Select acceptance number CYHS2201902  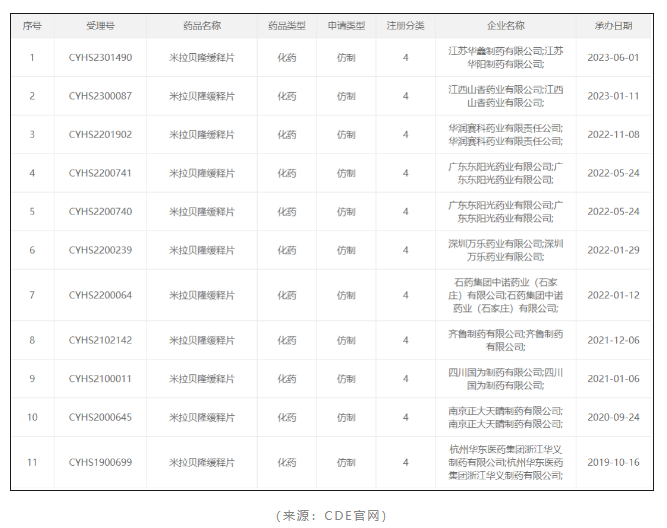click(100, 134)
